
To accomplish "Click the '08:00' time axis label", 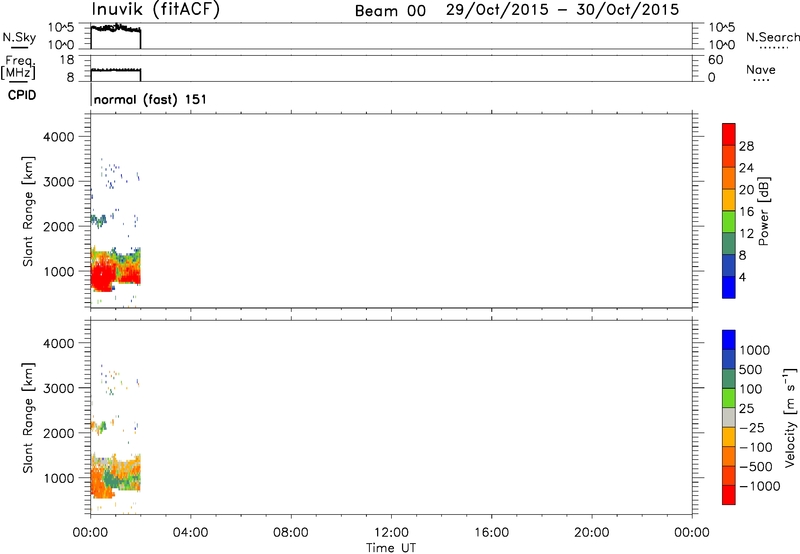I will click(290, 533).
